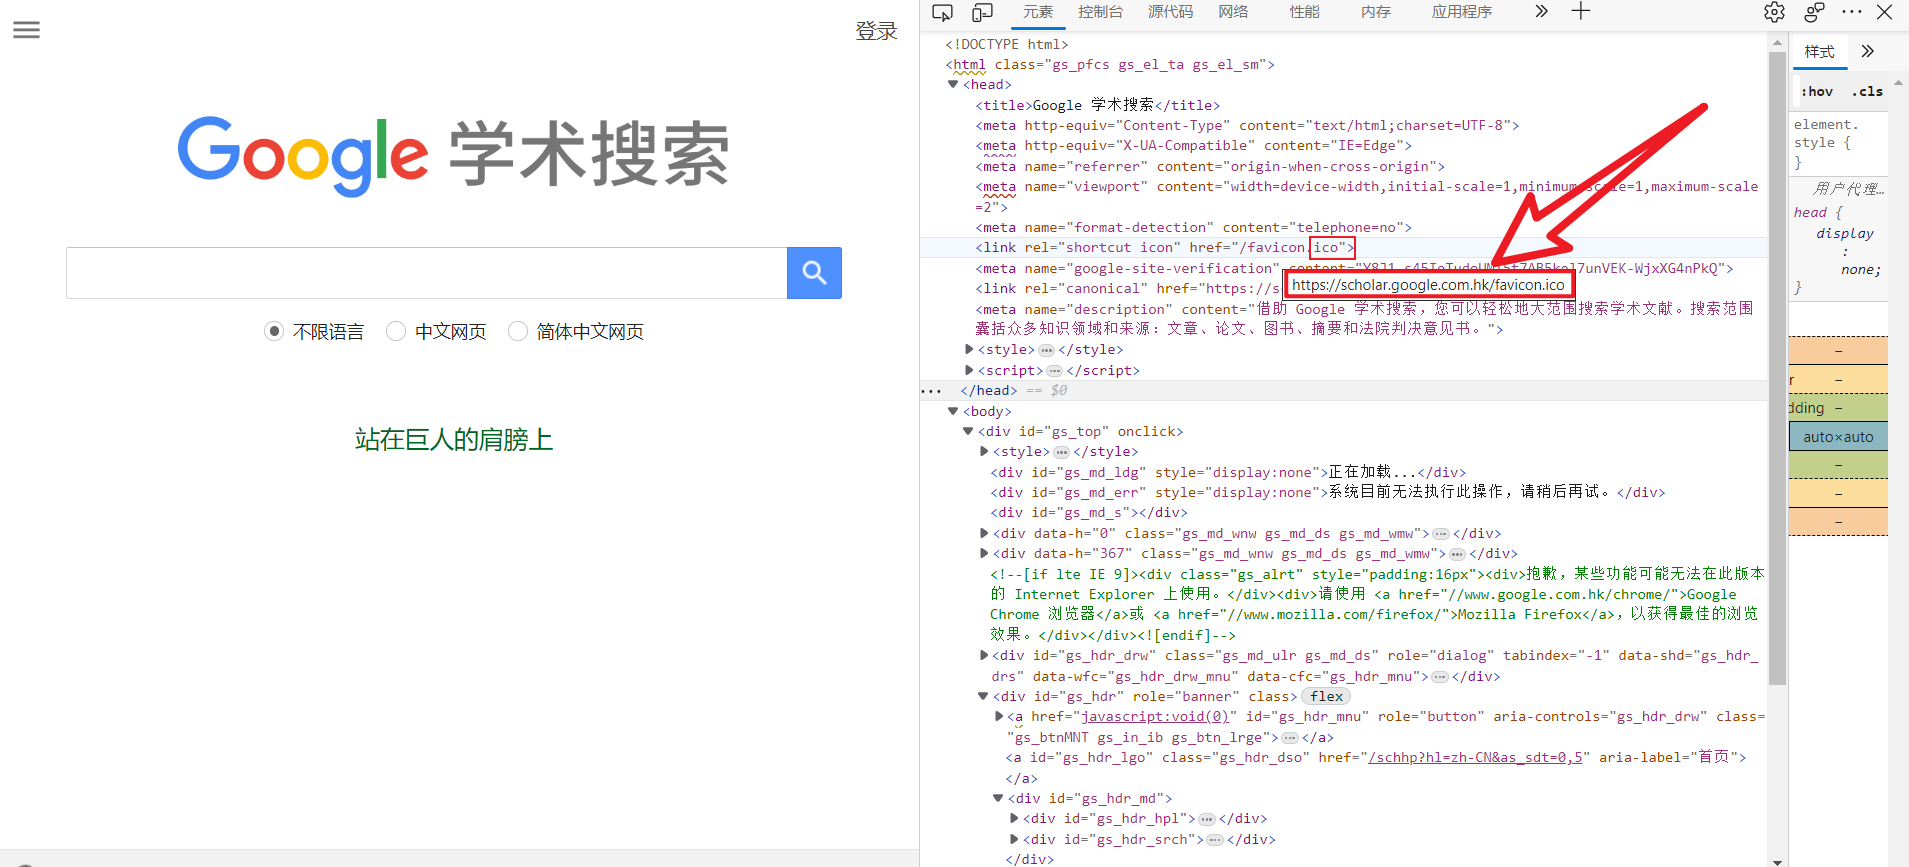1909x867 pixels.
Task: Click the DOM scrollbar down arrow
Action: coord(1777,861)
